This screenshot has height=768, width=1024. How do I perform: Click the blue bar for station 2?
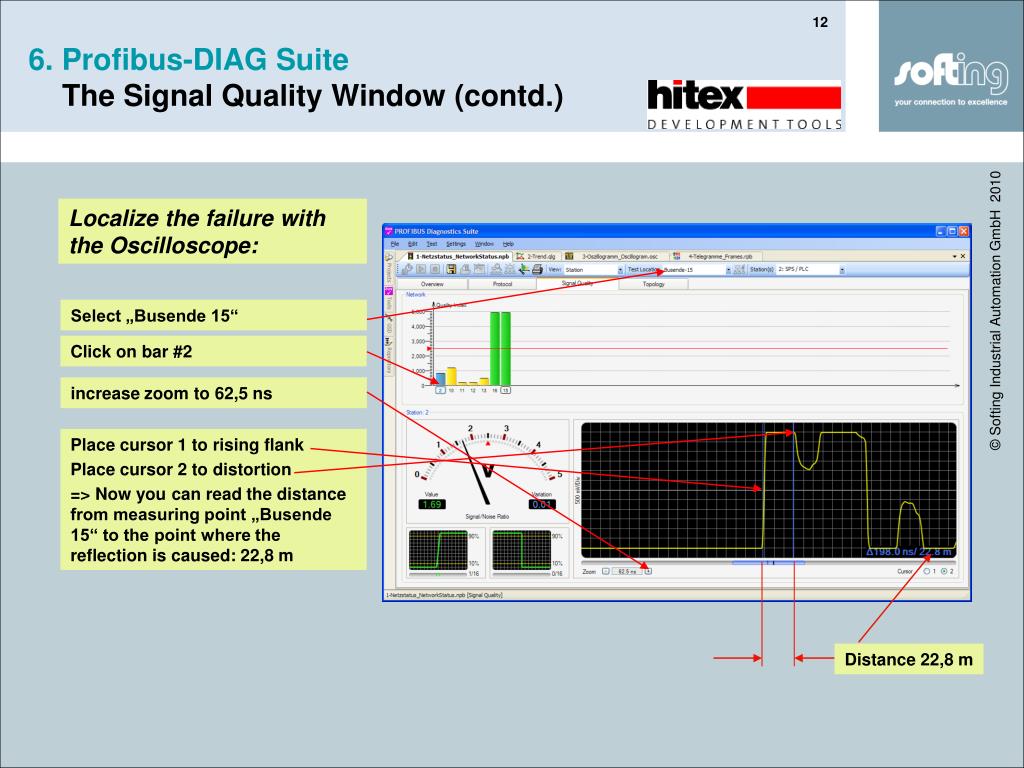tap(441, 379)
